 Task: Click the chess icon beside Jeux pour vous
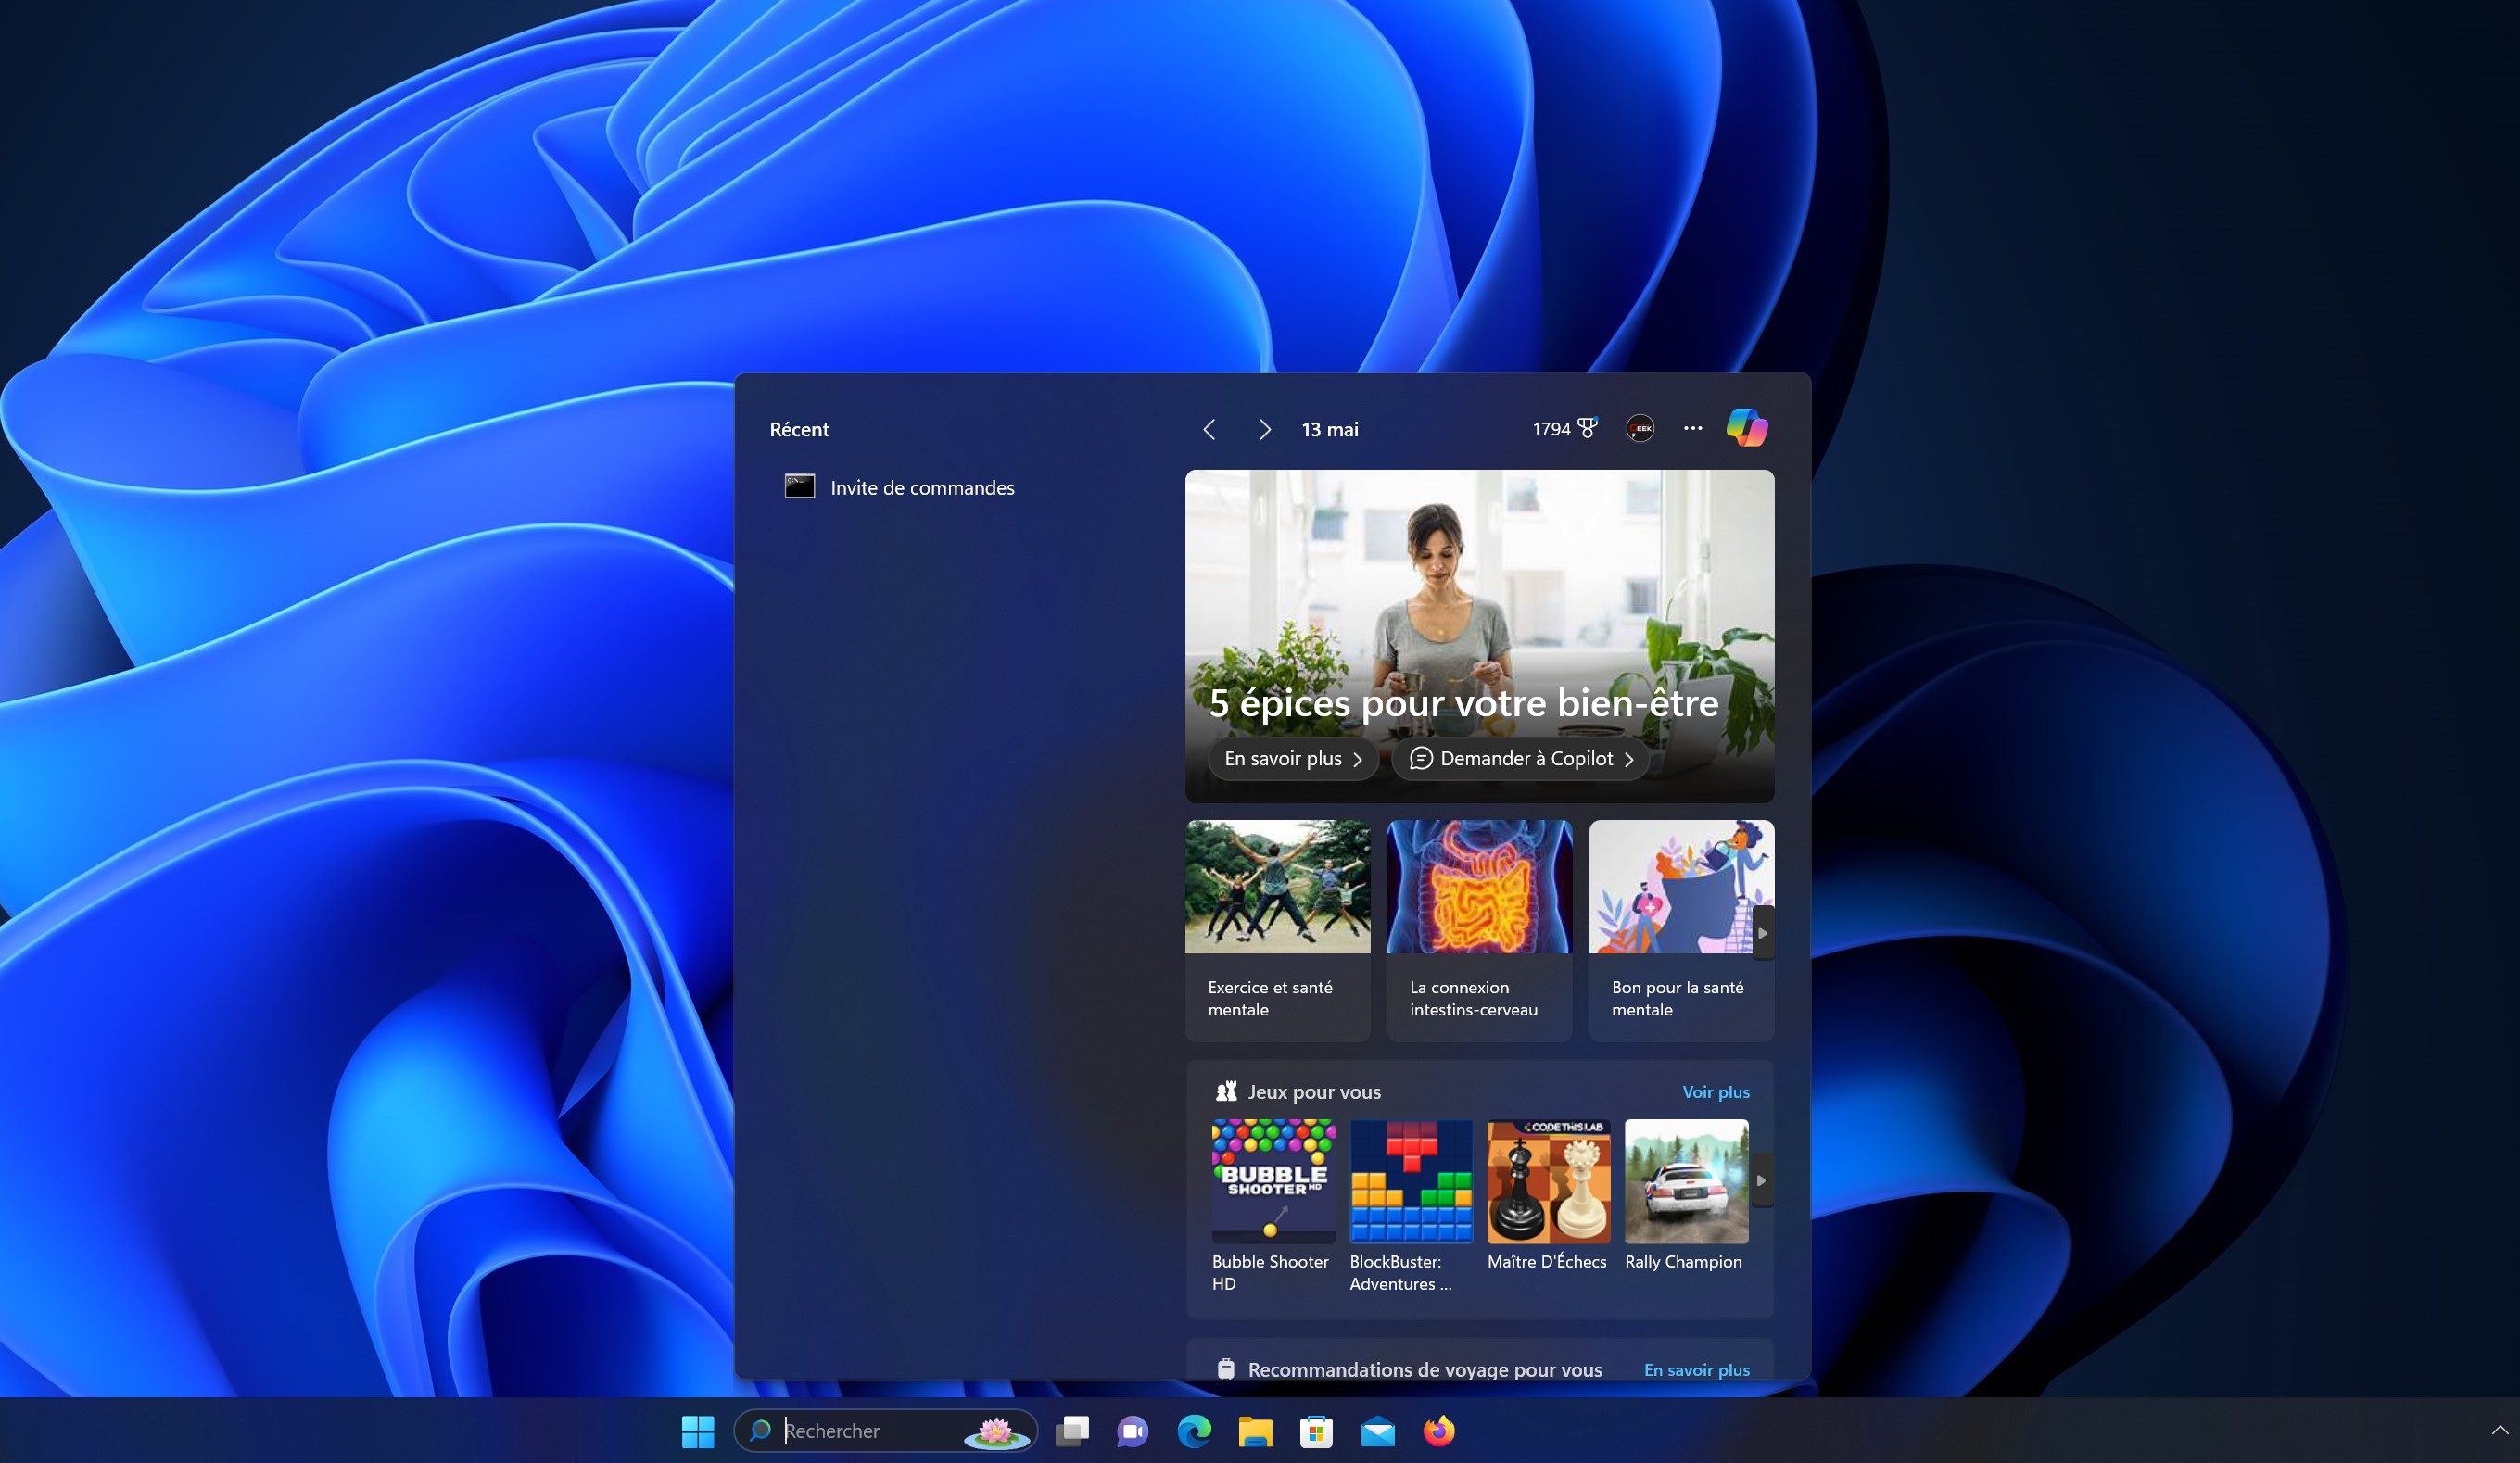(1227, 1091)
